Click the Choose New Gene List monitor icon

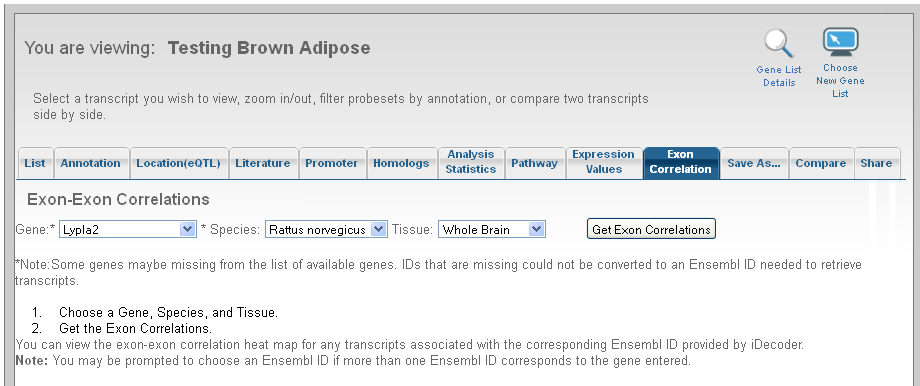(840, 42)
